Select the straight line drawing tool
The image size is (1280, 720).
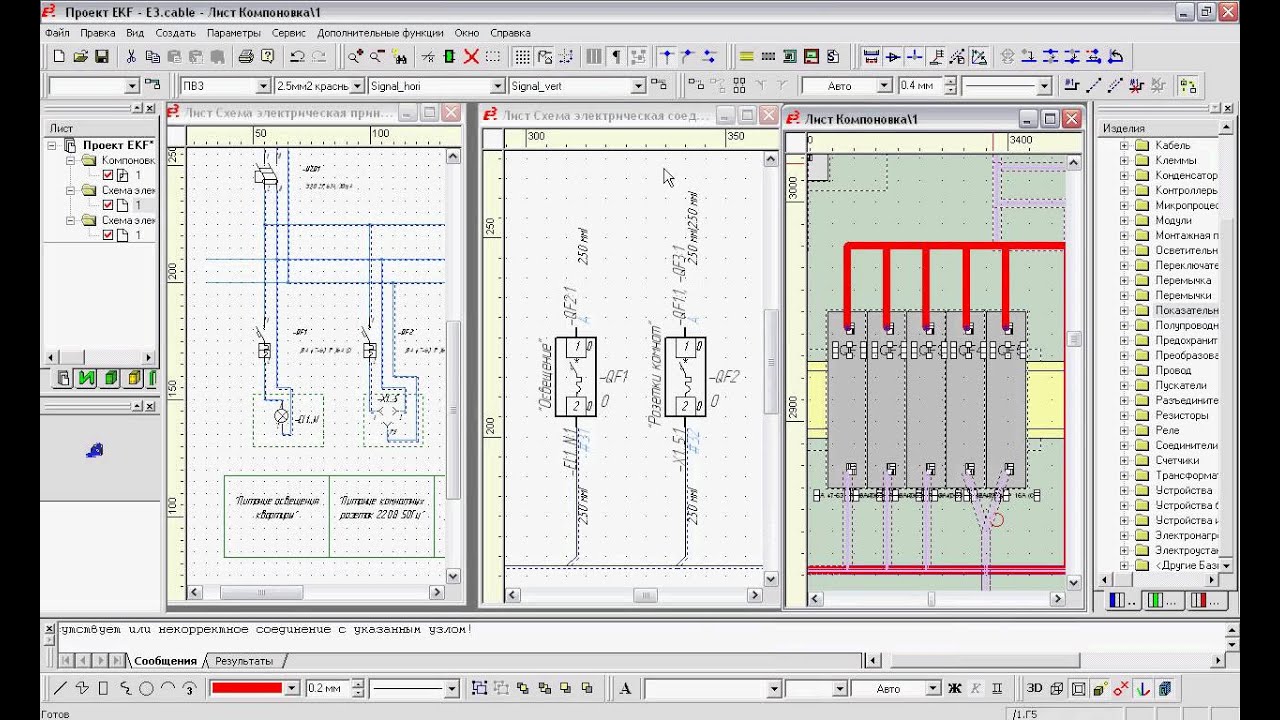[59, 688]
